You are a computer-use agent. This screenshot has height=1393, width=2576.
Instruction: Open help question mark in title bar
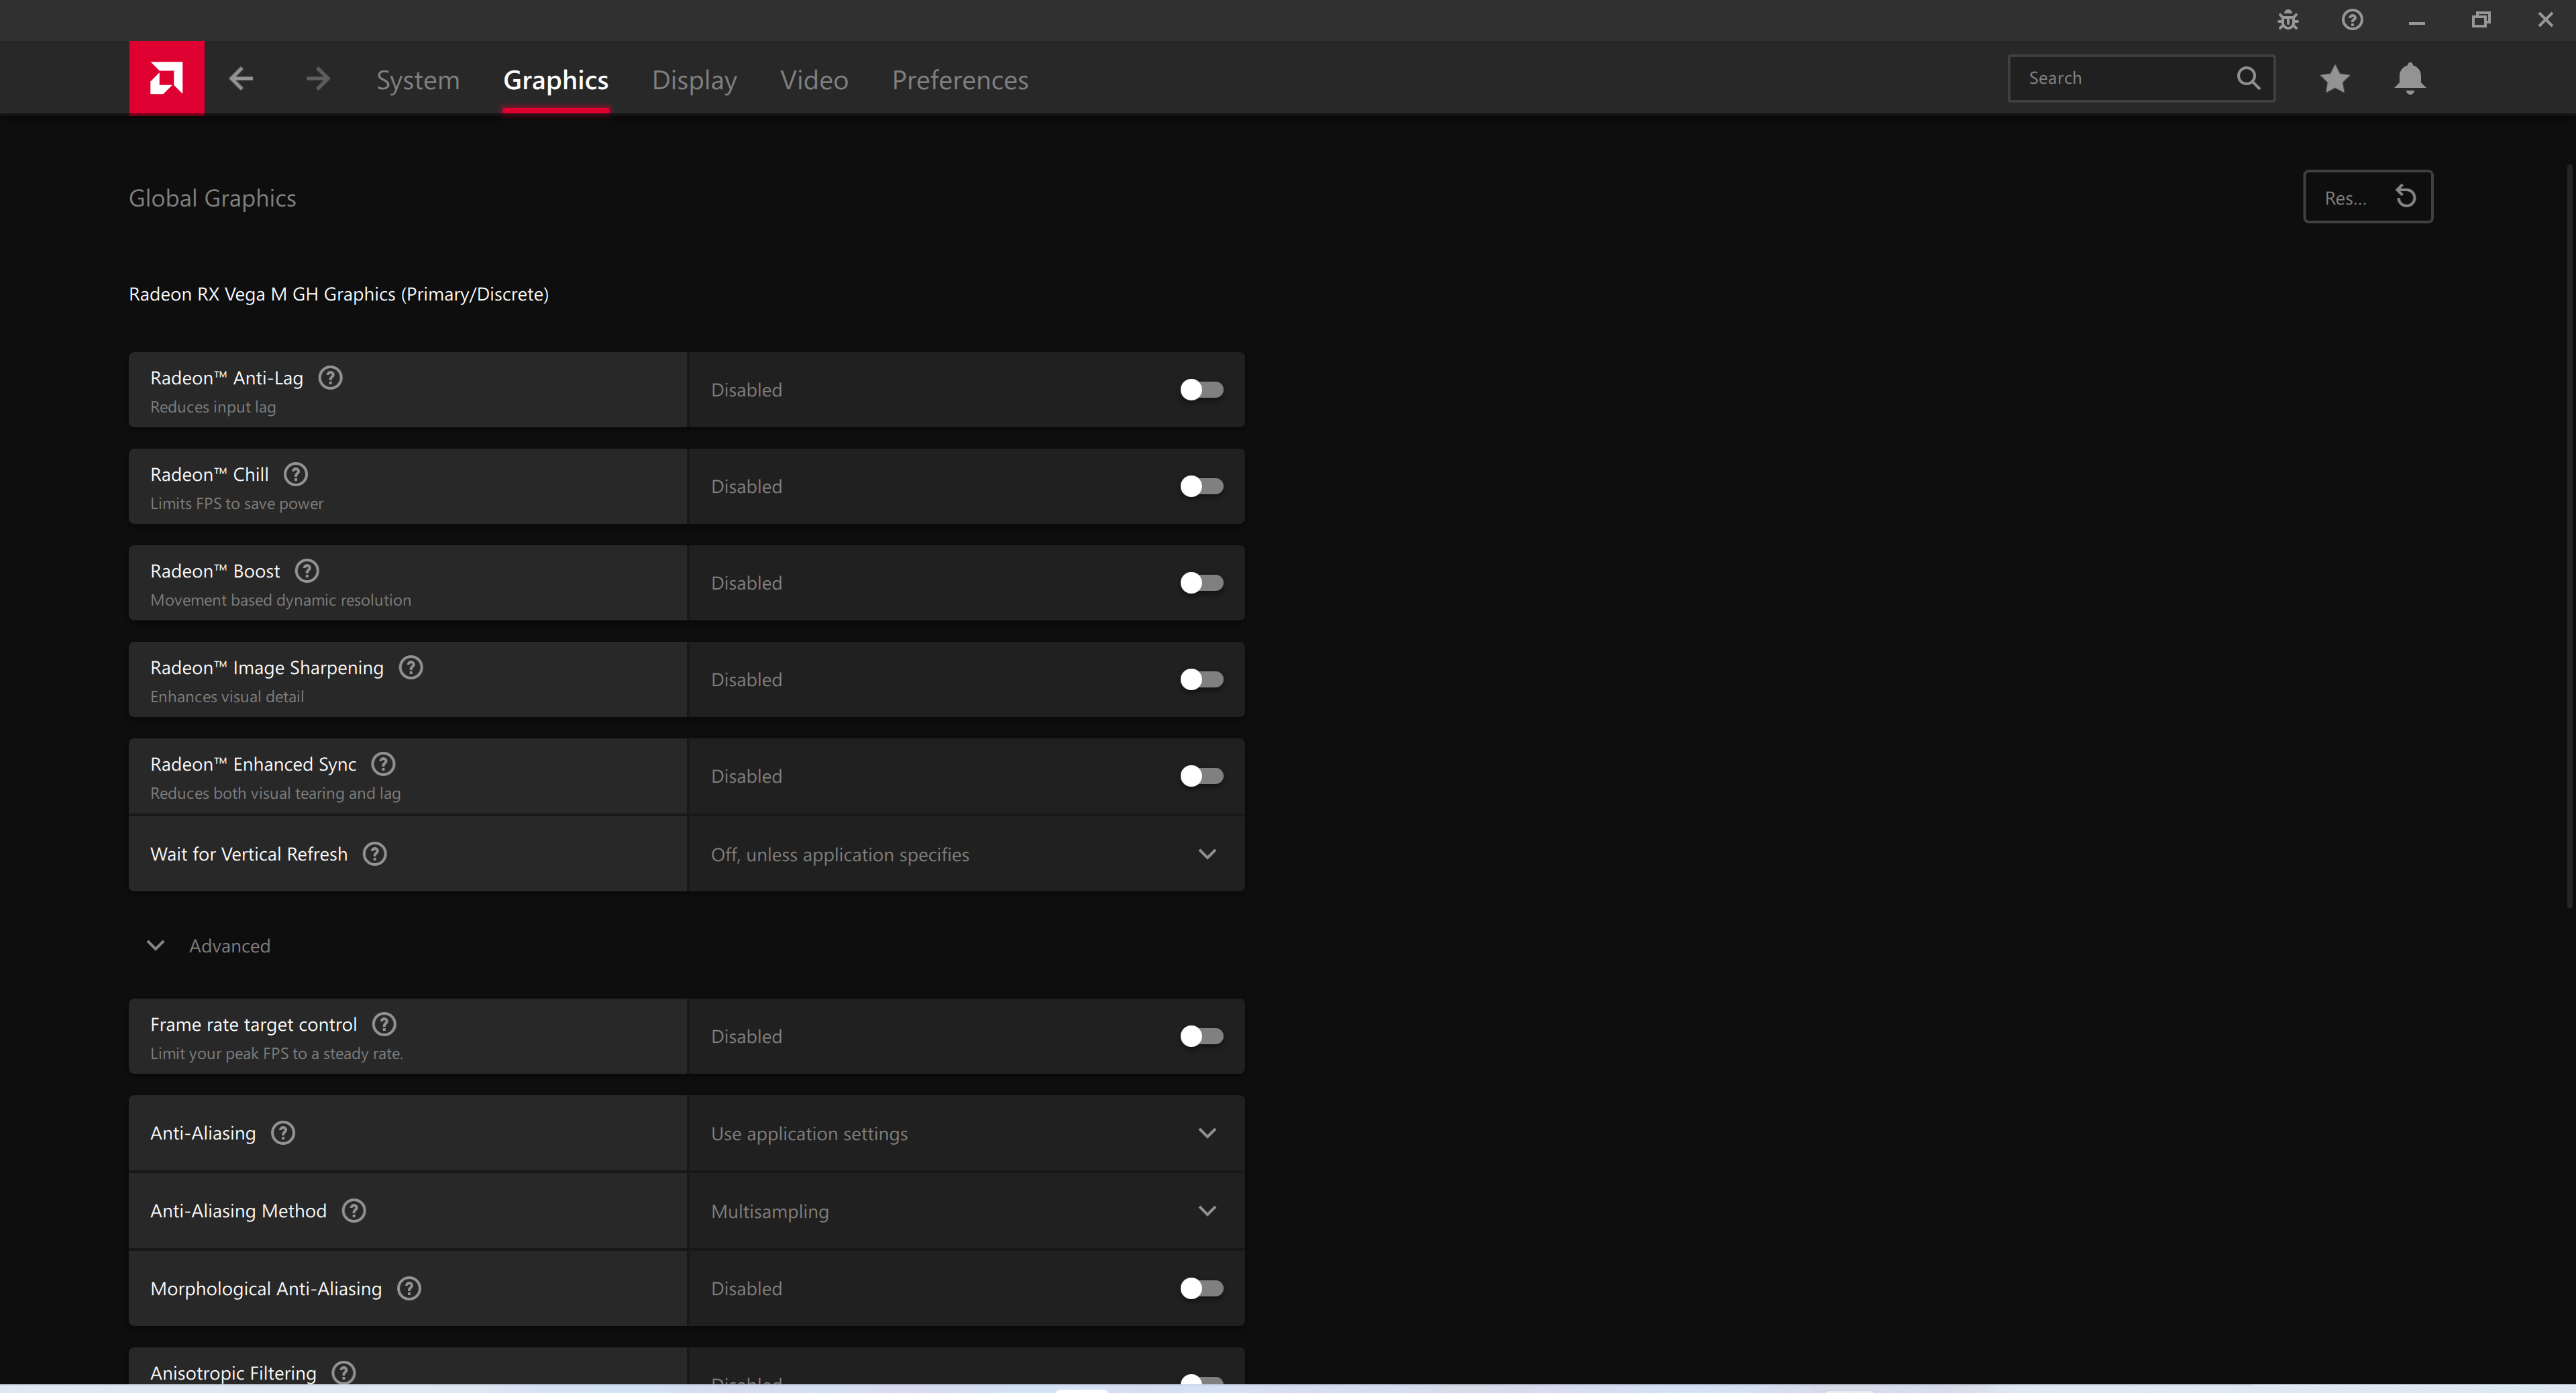click(2352, 20)
